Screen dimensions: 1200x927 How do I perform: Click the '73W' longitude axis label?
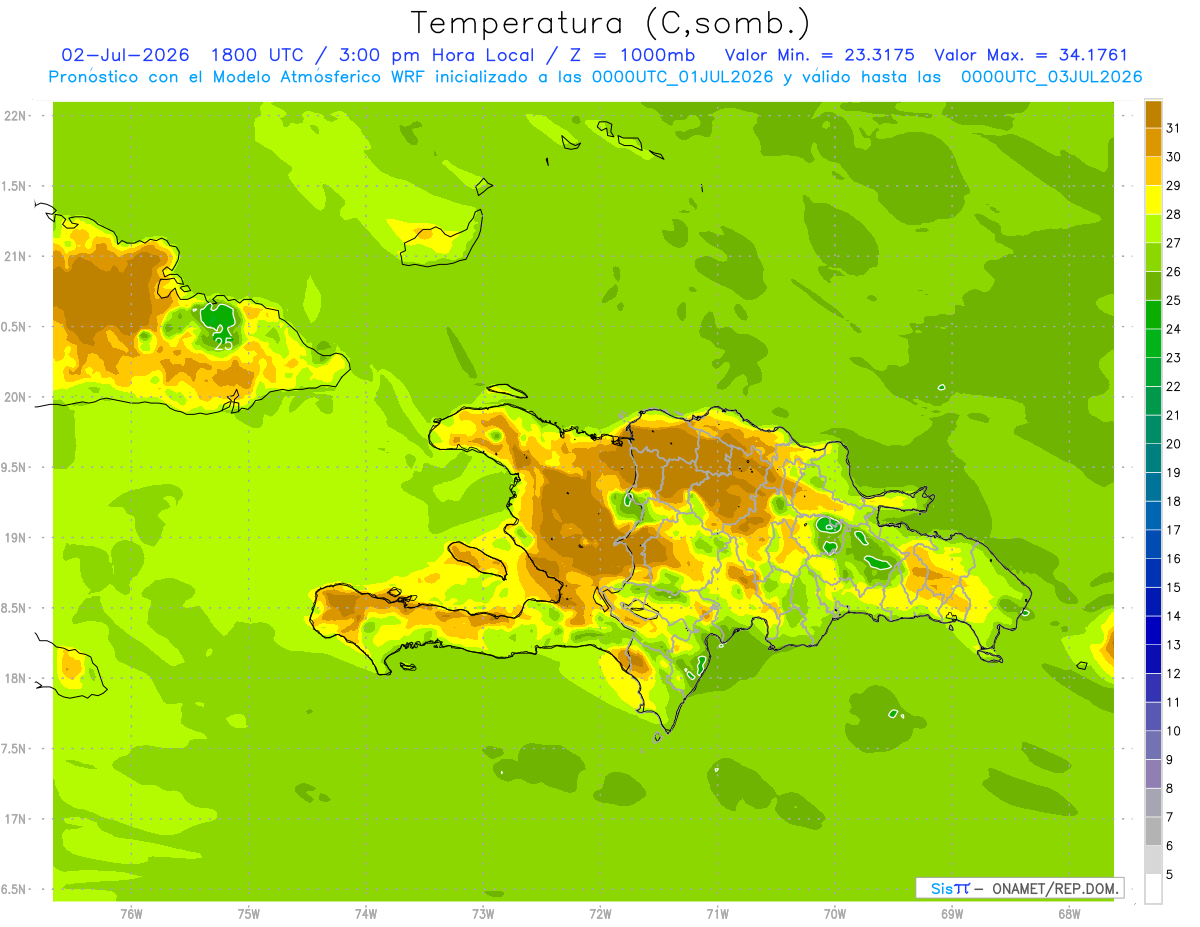click(x=483, y=913)
